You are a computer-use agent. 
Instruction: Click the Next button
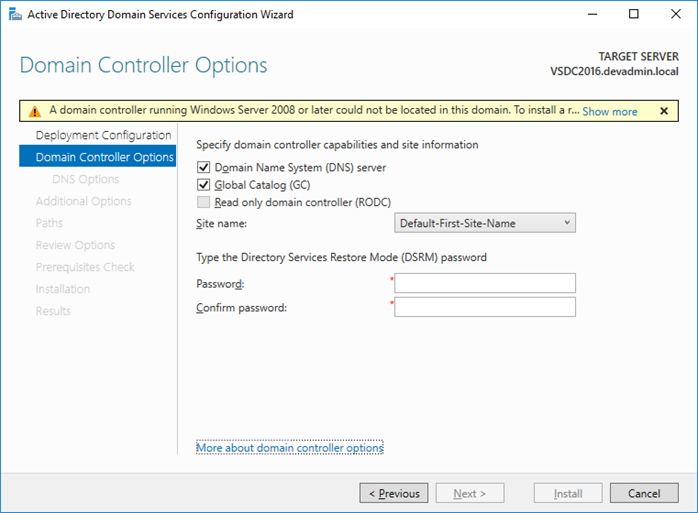tap(470, 493)
